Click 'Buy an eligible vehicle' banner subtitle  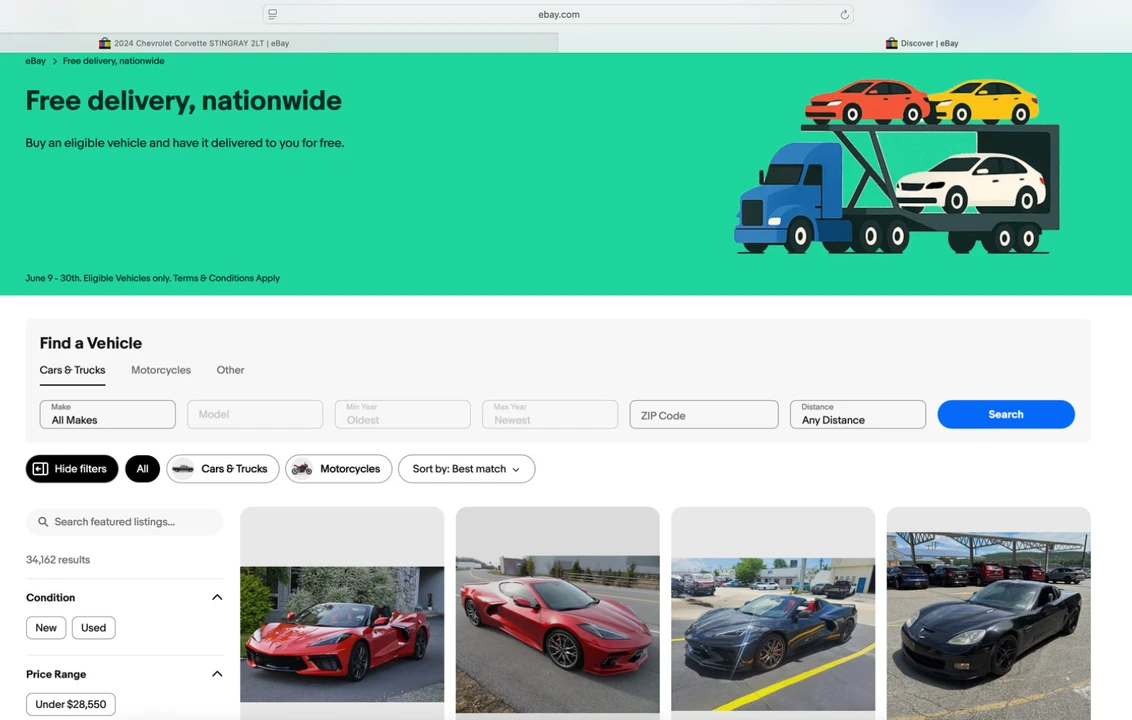point(185,143)
